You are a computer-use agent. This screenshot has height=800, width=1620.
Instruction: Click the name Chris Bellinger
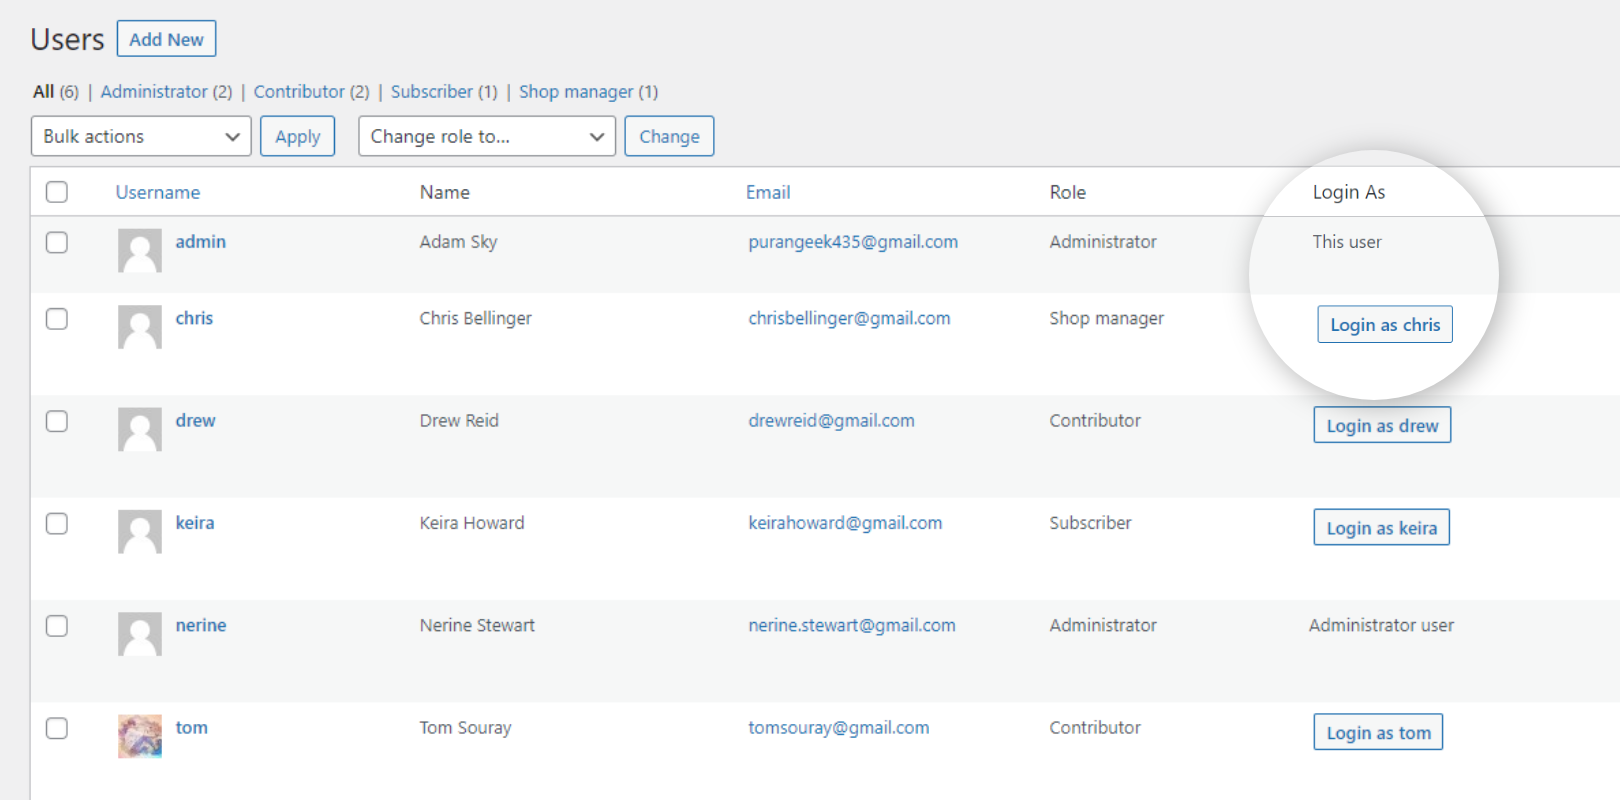[x=475, y=318]
